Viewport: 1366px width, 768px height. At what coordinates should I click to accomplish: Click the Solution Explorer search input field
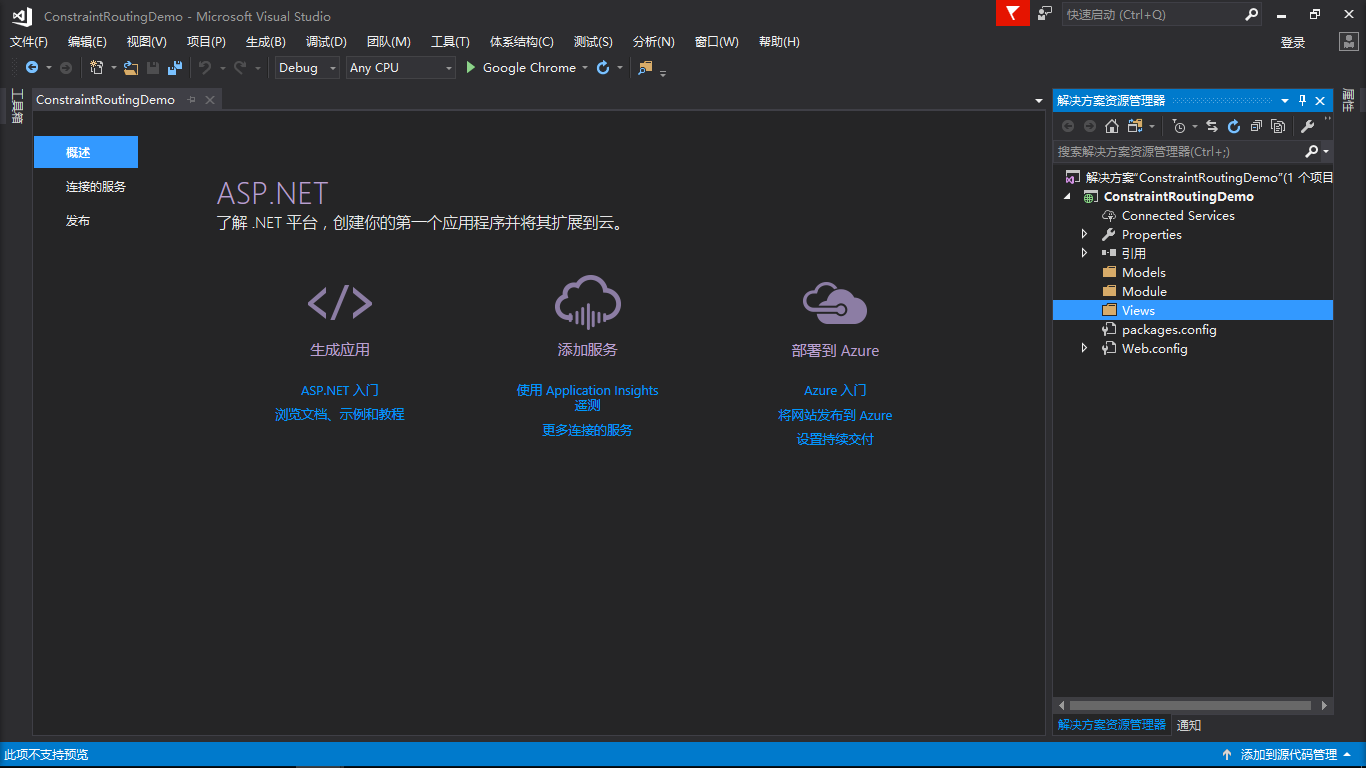[1178, 151]
